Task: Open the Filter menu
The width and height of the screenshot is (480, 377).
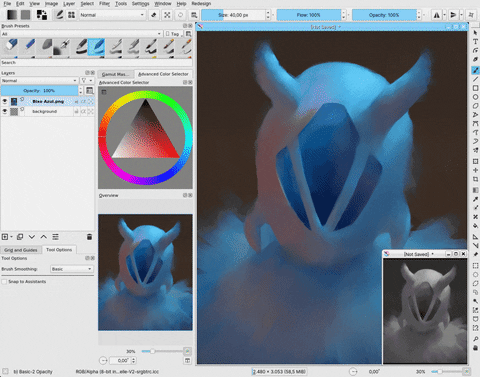Action: (104, 4)
